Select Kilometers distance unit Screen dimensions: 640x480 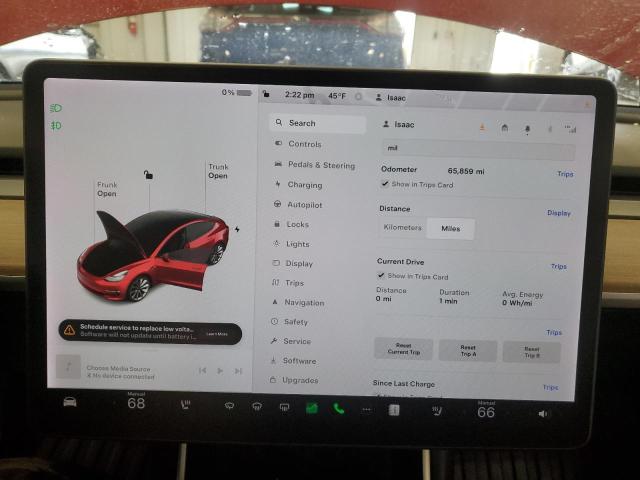[x=402, y=227]
